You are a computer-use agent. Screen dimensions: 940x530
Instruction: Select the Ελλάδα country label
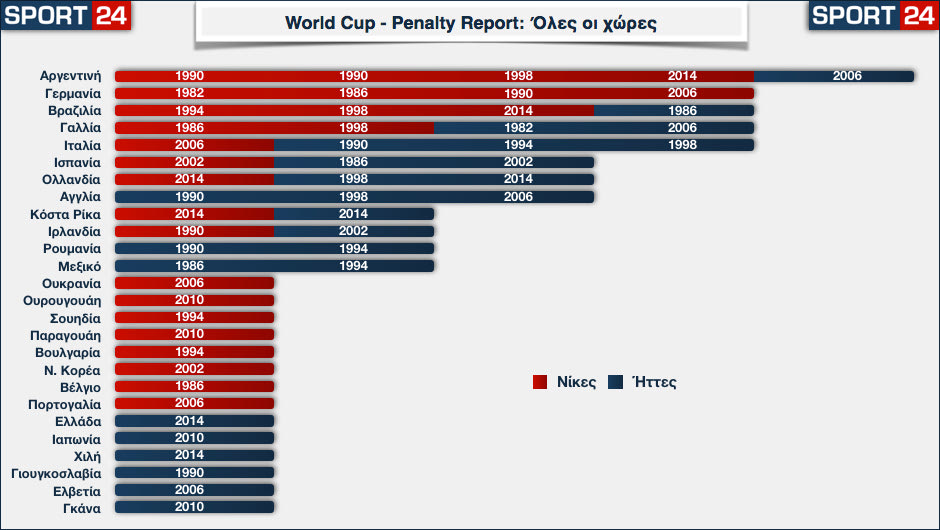pyautogui.click(x=78, y=421)
